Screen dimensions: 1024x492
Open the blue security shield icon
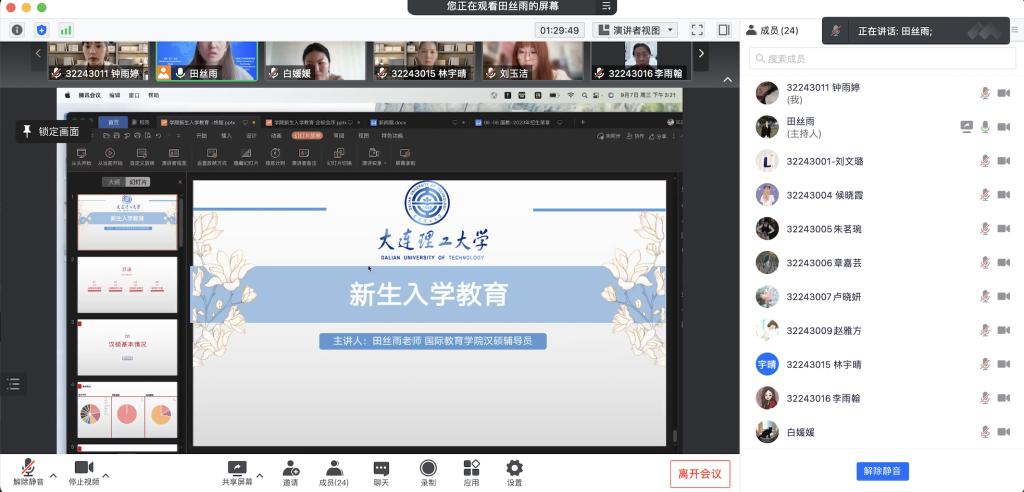tap(41, 30)
